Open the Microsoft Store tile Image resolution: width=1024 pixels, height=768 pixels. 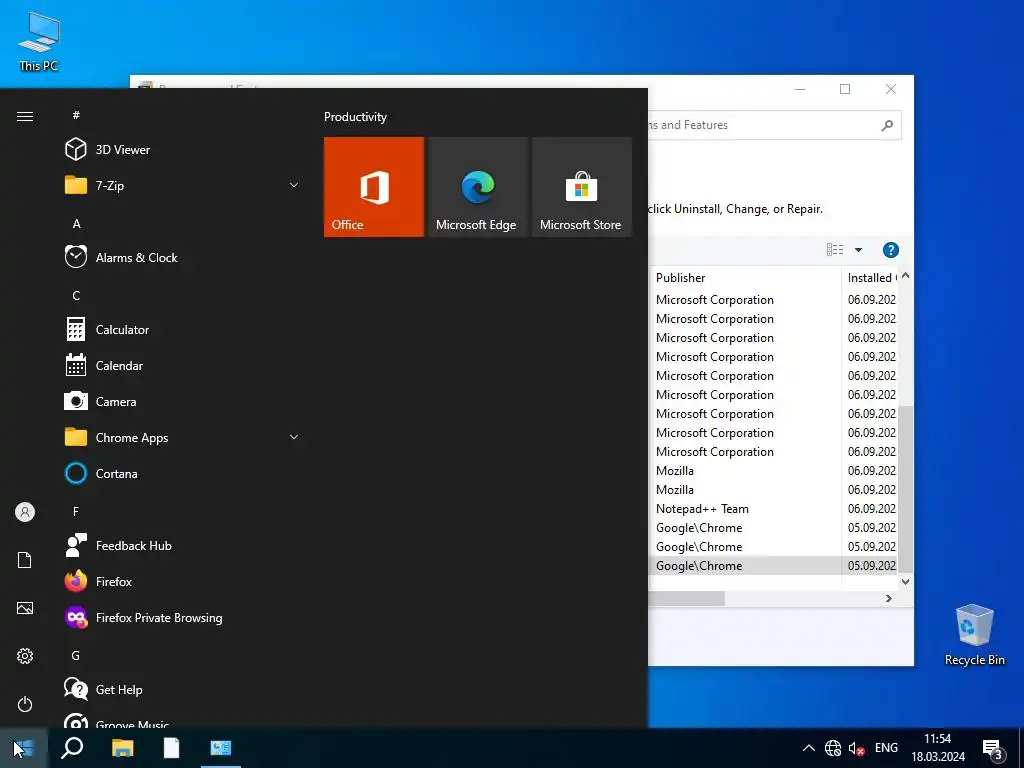click(x=582, y=187)
